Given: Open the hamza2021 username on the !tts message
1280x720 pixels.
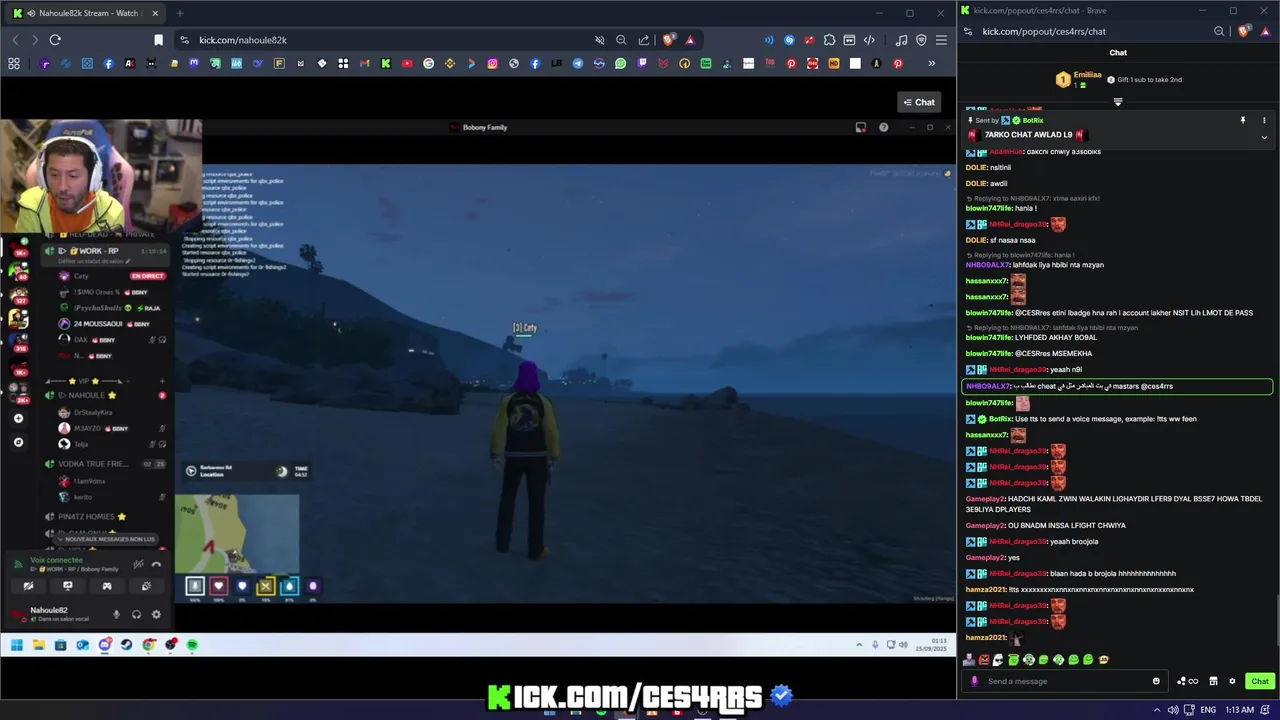Looking at the screenshot, I should [986, 590].
